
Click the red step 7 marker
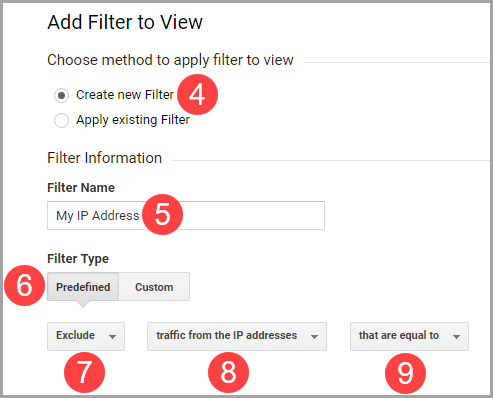tap(84, 373)
